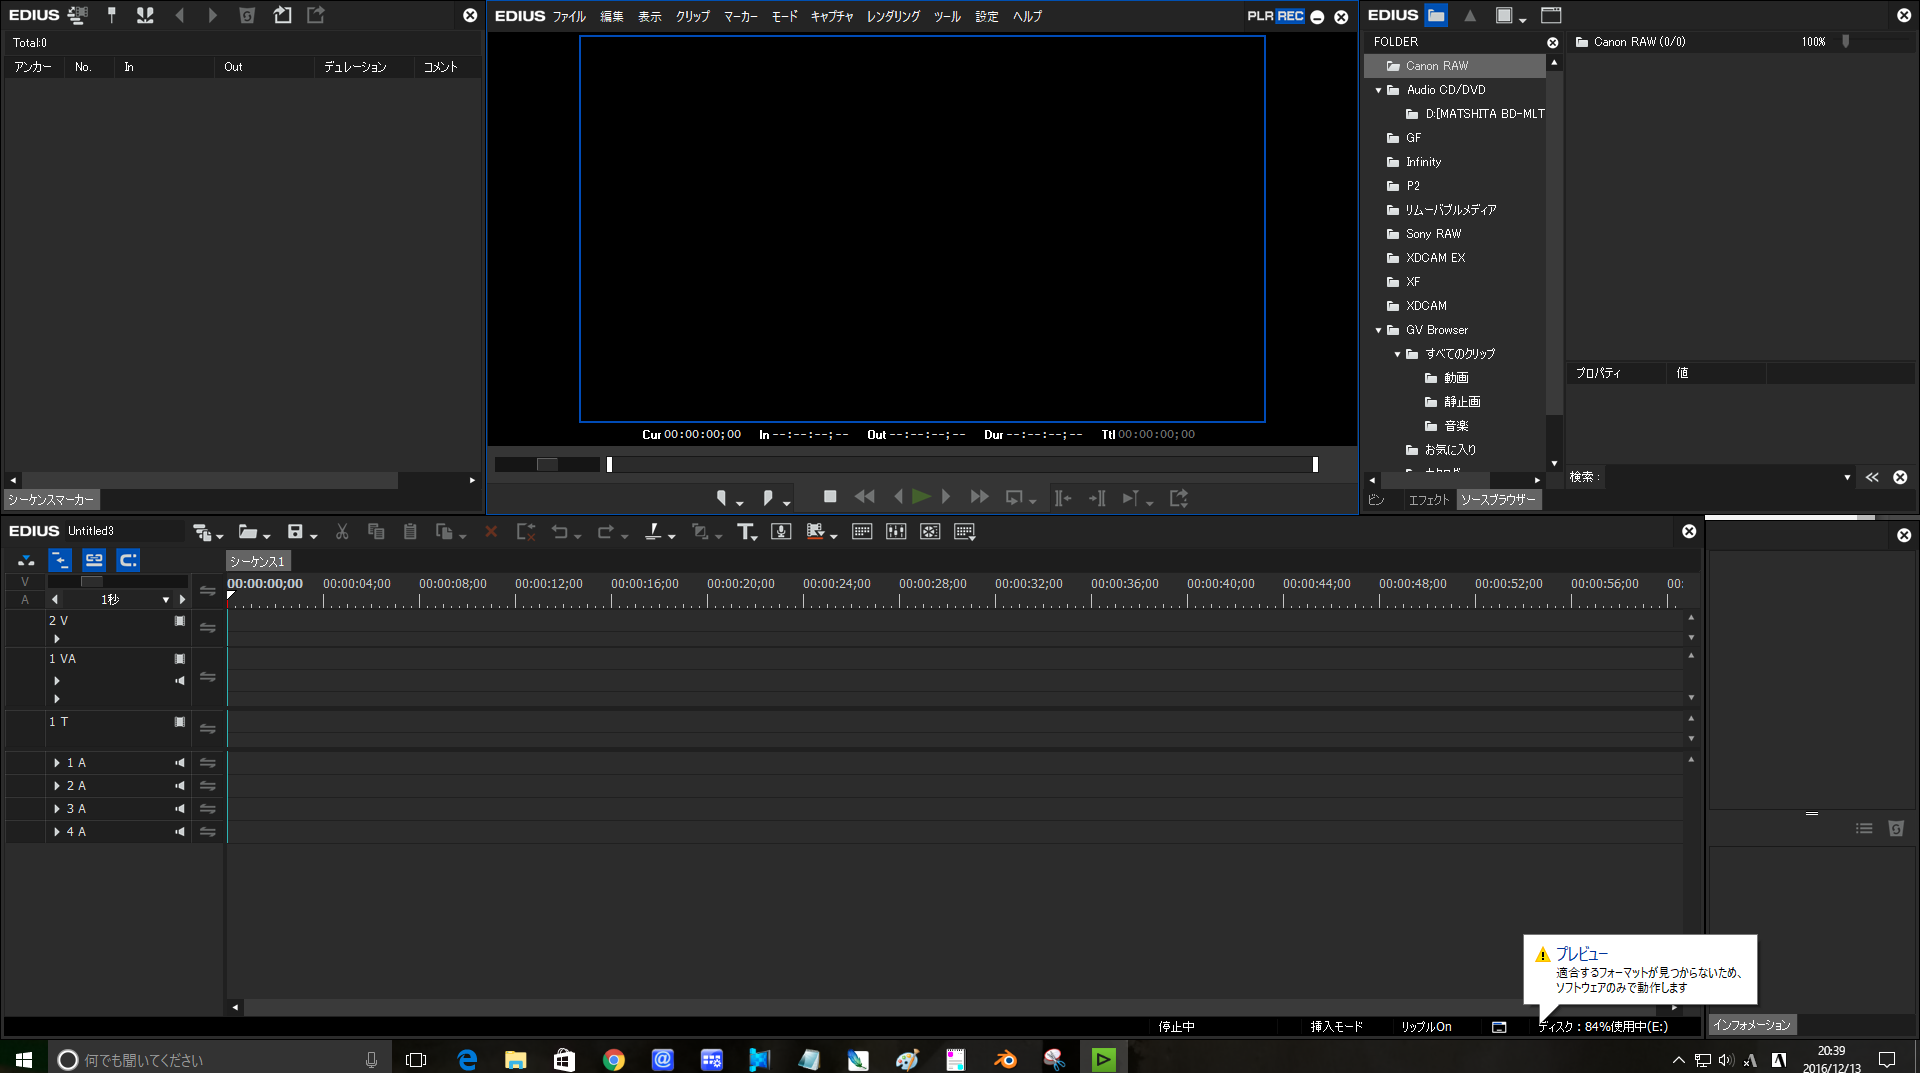Toggle the Vectorscope/Waveform icon
Image resolution: width=1920 pixels, height=1073 pixels.
click(x=930, y=532)
